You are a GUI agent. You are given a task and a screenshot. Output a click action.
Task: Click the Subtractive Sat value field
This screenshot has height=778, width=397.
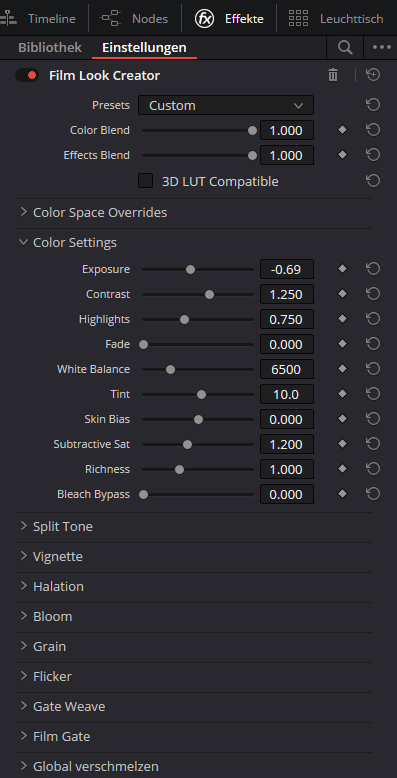(287, 444)
